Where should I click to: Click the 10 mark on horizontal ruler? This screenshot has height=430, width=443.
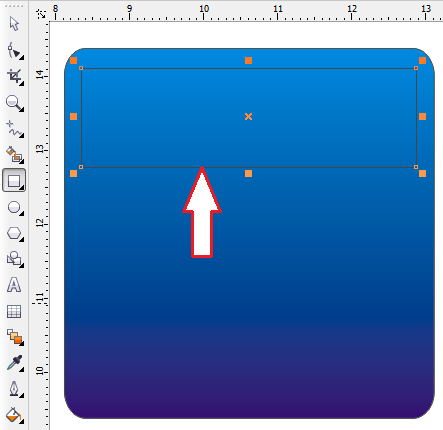(x=204, y=9)
